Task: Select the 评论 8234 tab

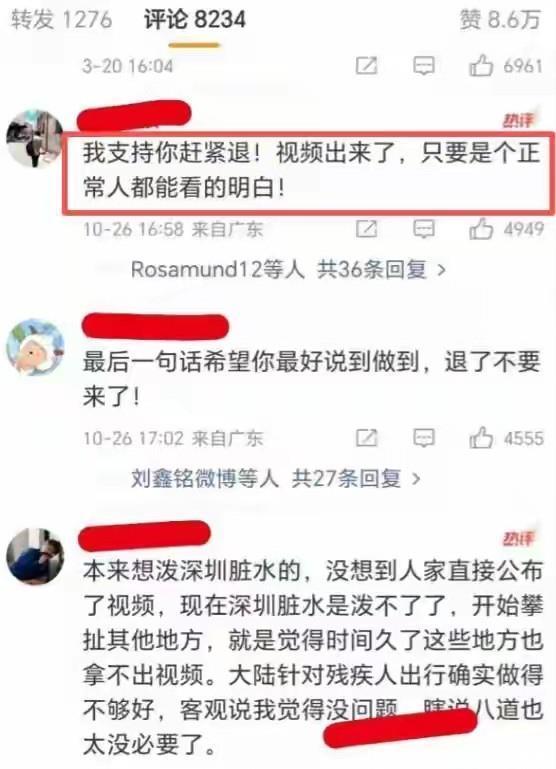Action: [195, 19]
